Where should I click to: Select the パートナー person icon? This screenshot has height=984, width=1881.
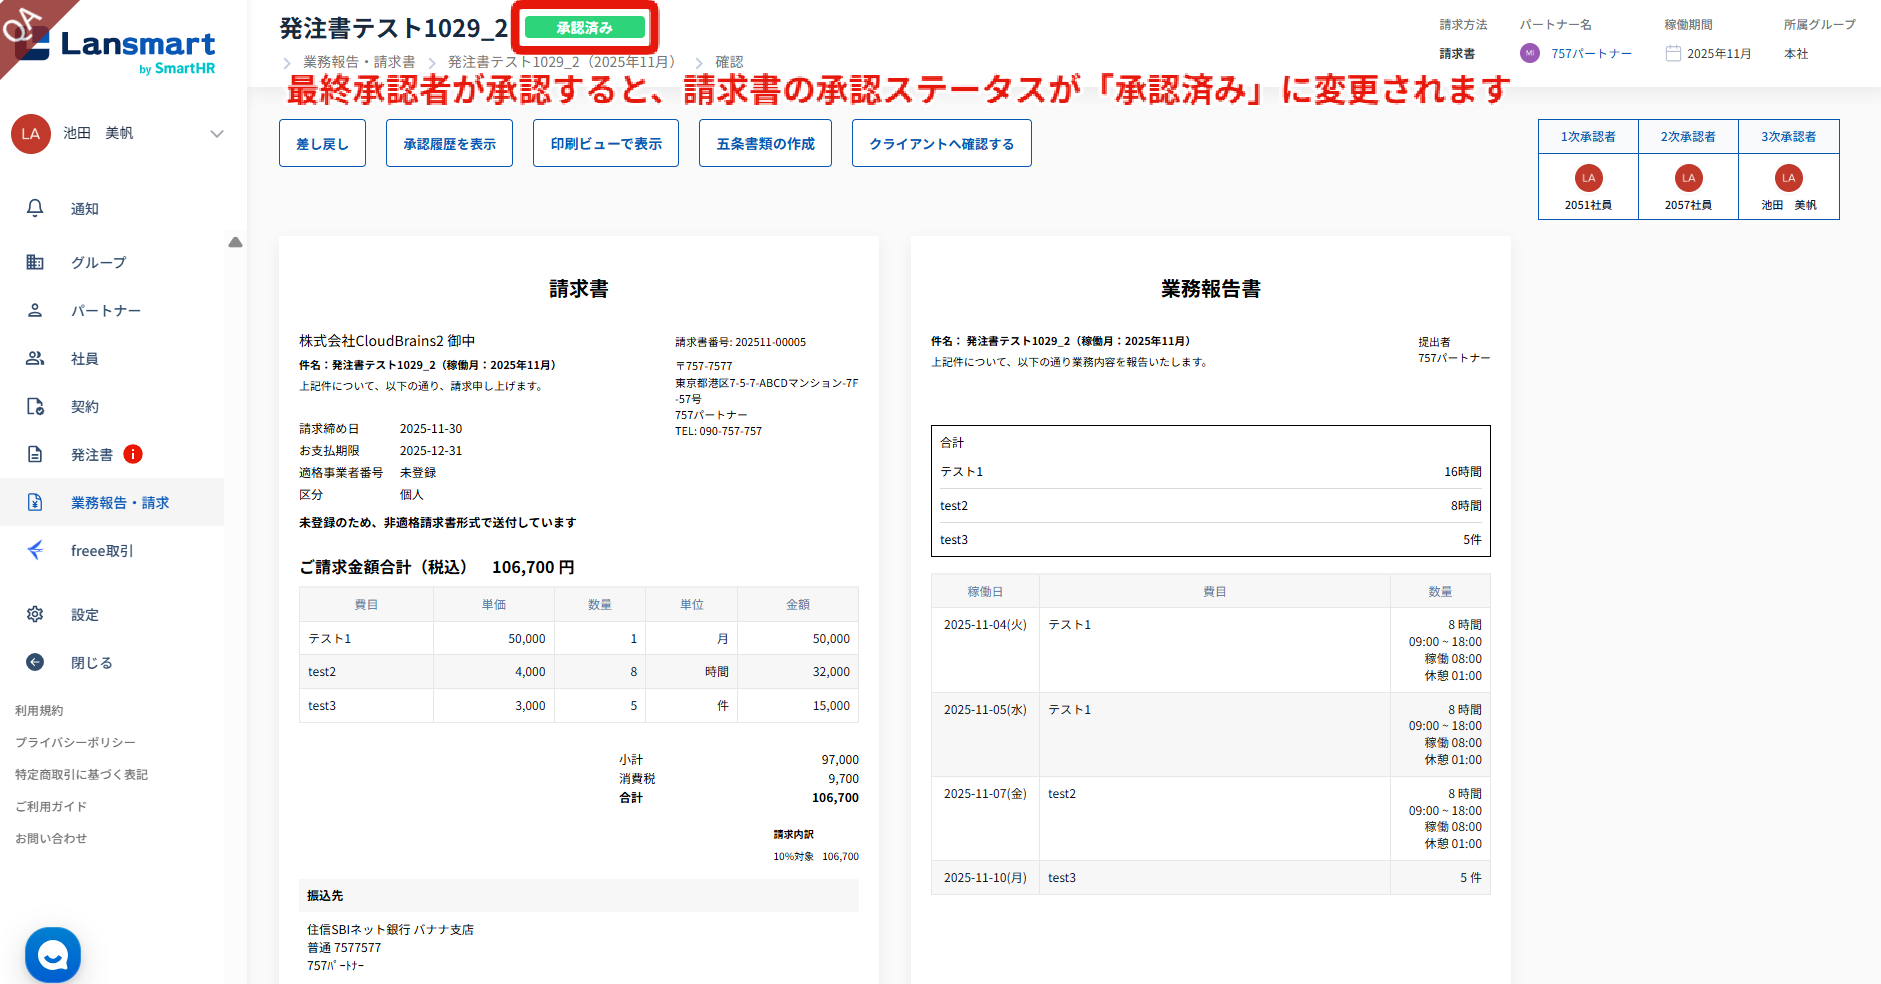click(x=35, y=310)
